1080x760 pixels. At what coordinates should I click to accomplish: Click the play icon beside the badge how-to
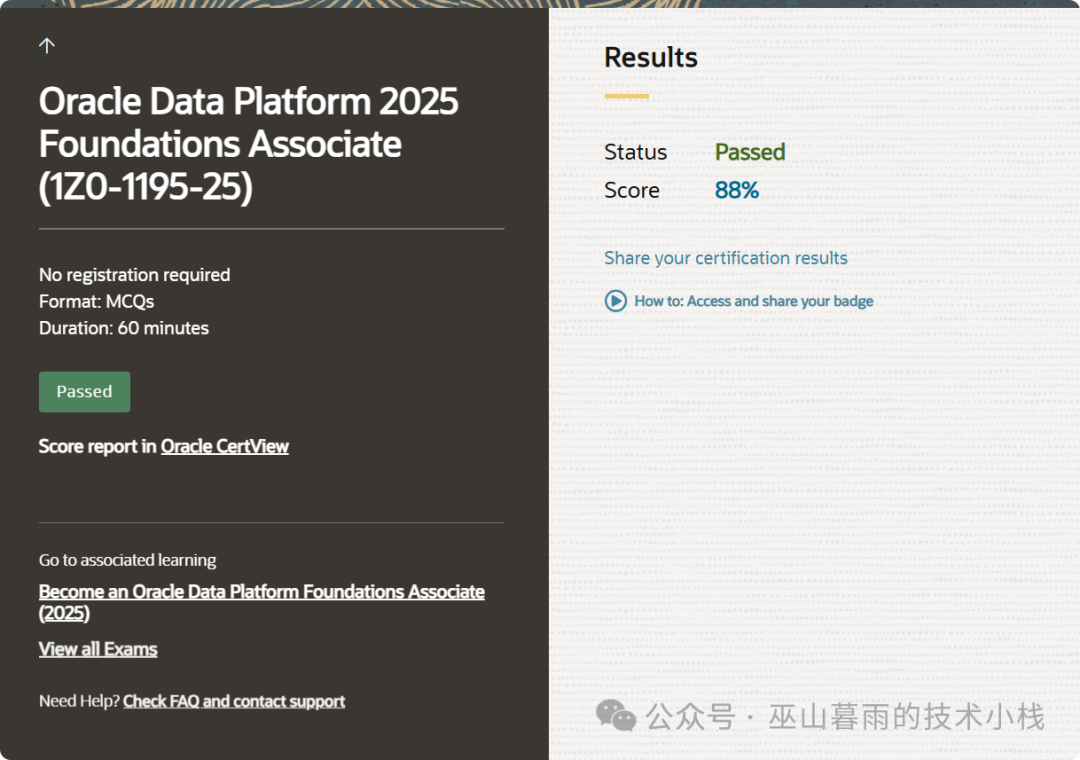pyautogui.click(x=616, y=301)
